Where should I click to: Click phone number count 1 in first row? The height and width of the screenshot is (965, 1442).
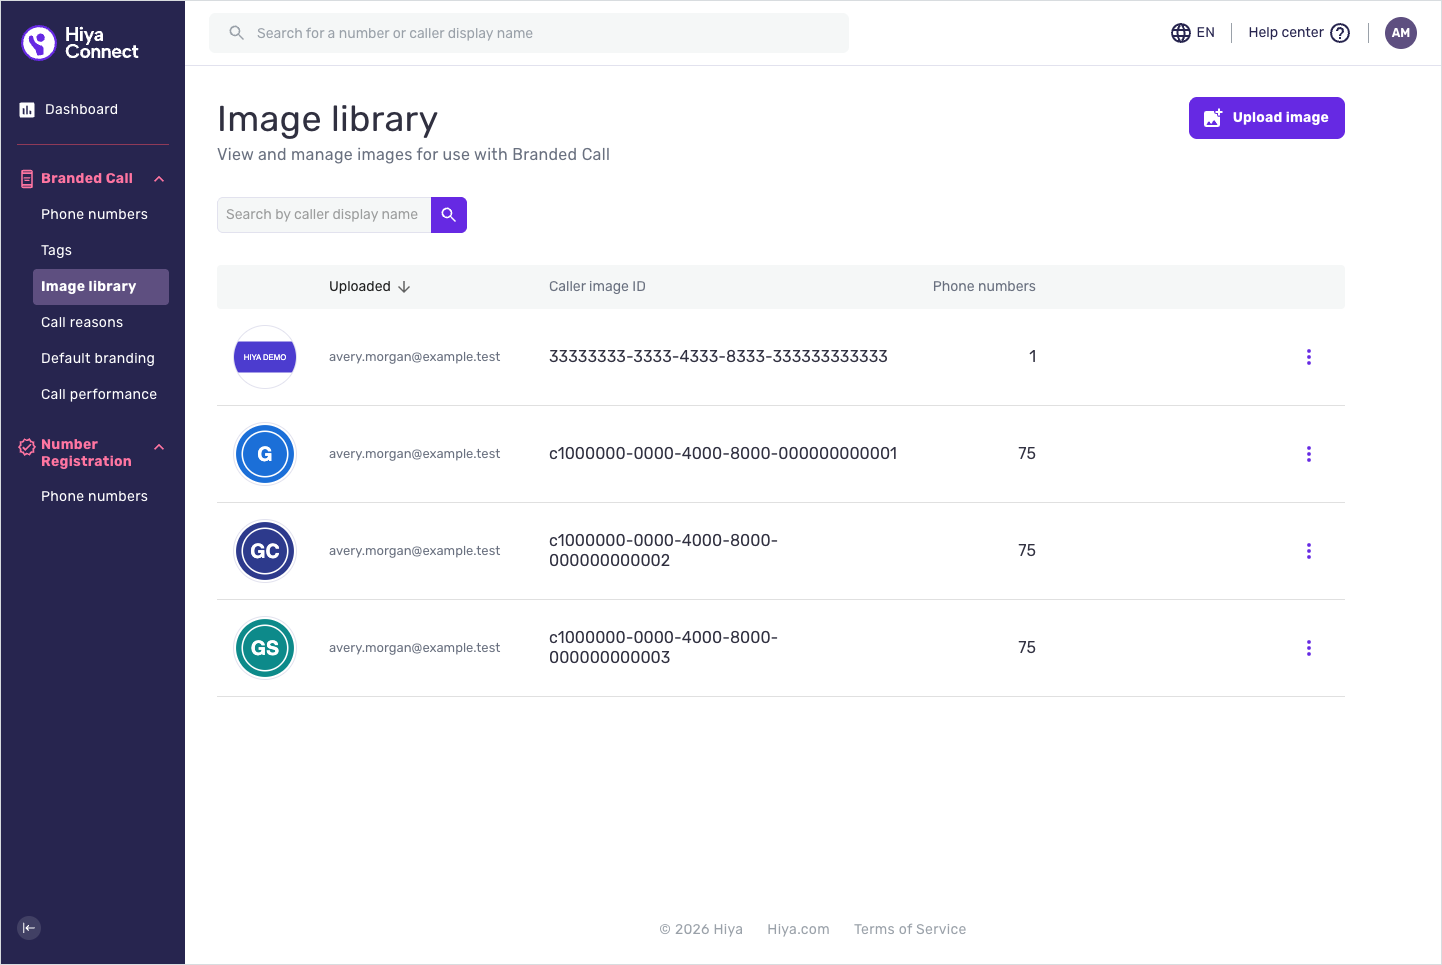(1032, 357)
